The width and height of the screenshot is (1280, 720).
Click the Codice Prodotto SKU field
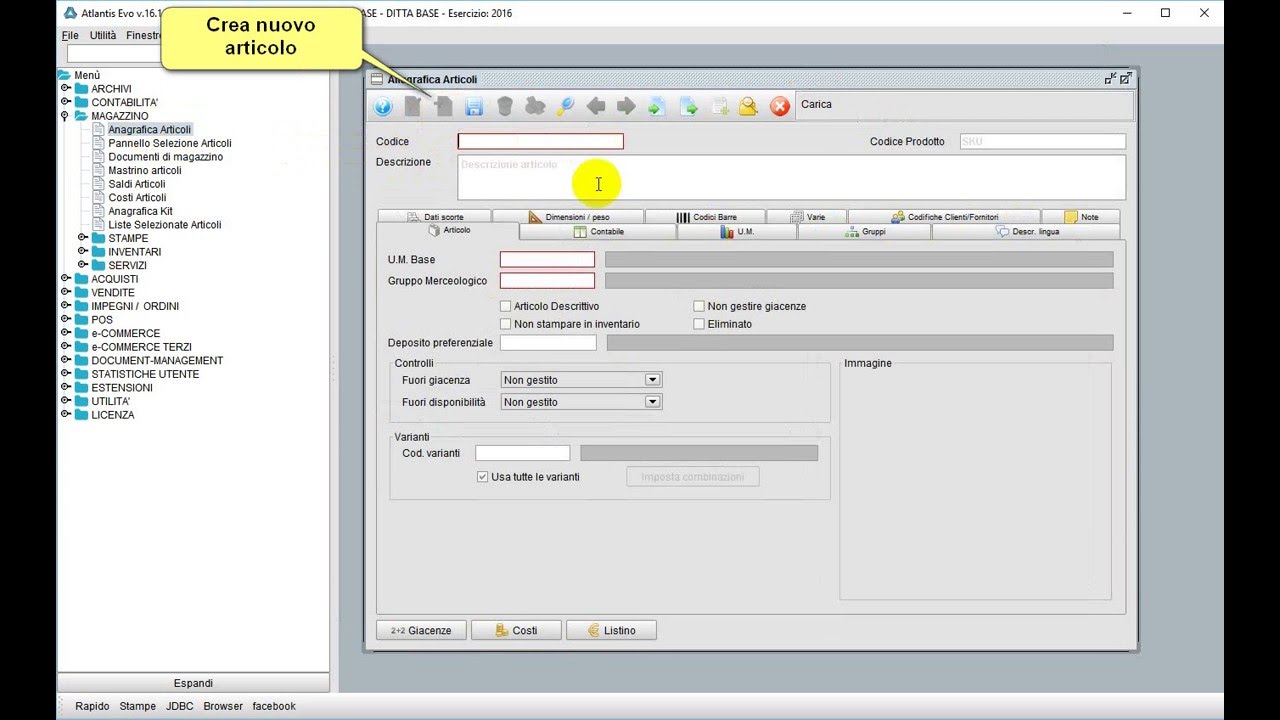pyautogui.click(x=1042, y=142)
